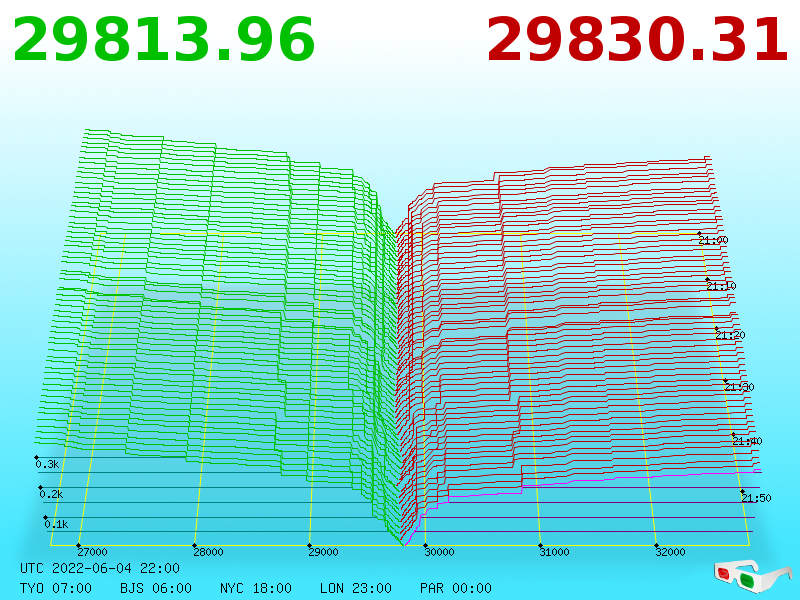Click the 29000 price axis label

click(323, 552)
